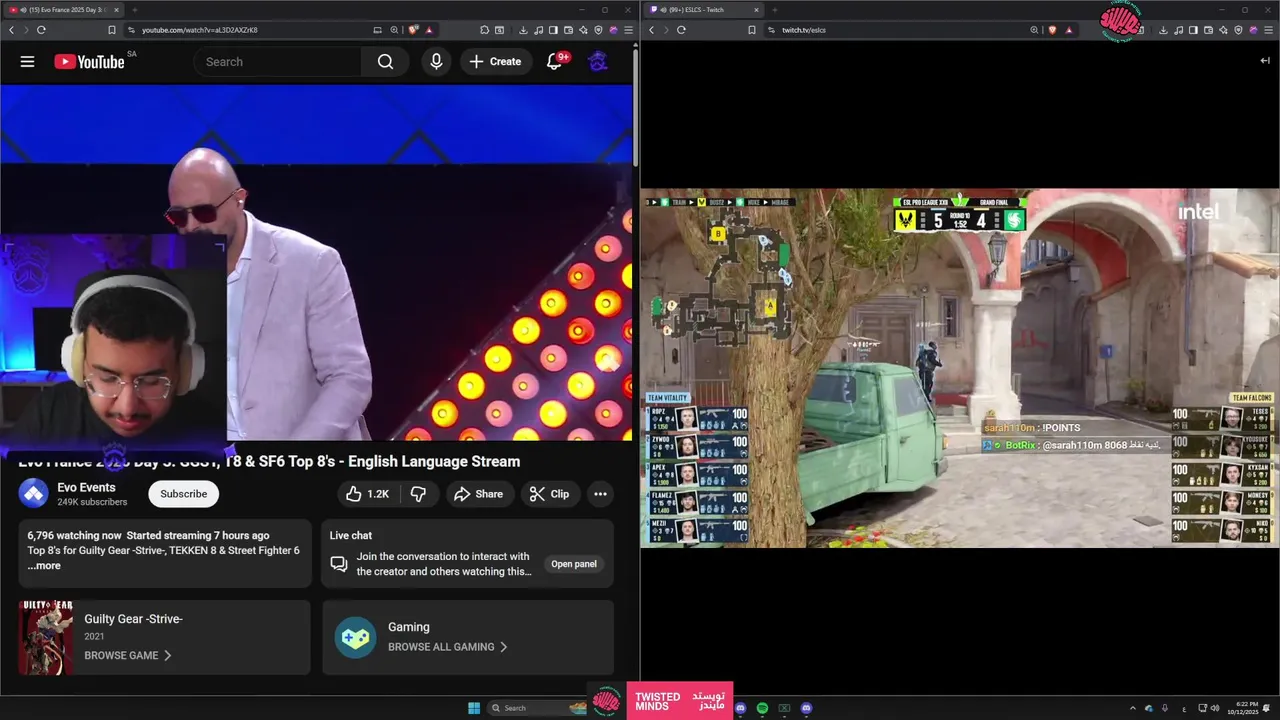Viewport: 1280px width, 720px height.
Task: Open YouTube notifications bell
Action: (554, 62)
